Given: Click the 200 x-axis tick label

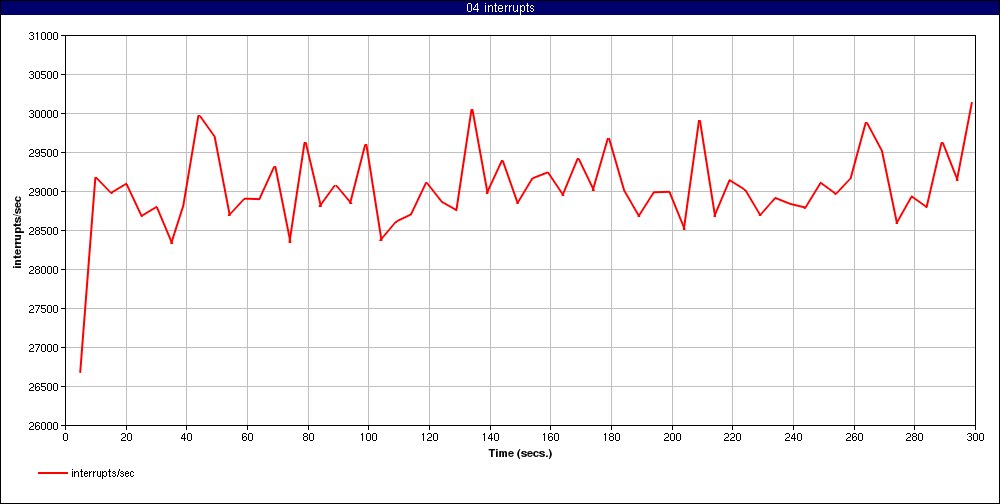Looking at the screenshot, I should 672,437.
